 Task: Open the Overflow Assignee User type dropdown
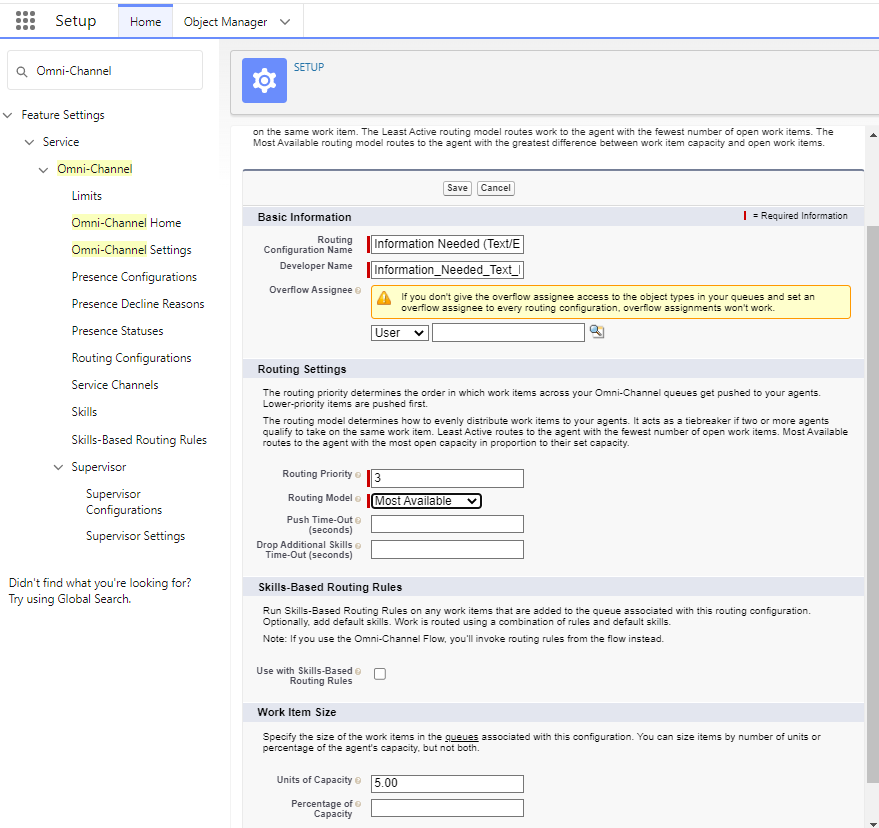pos(399,333)
